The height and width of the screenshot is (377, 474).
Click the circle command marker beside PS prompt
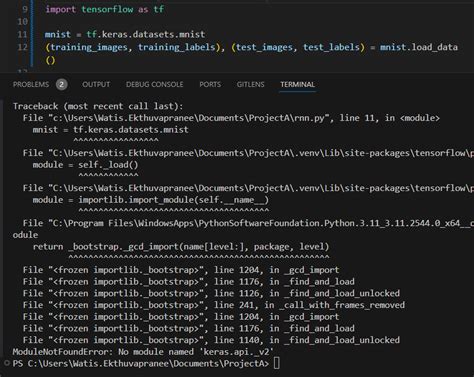pos(7,363)
